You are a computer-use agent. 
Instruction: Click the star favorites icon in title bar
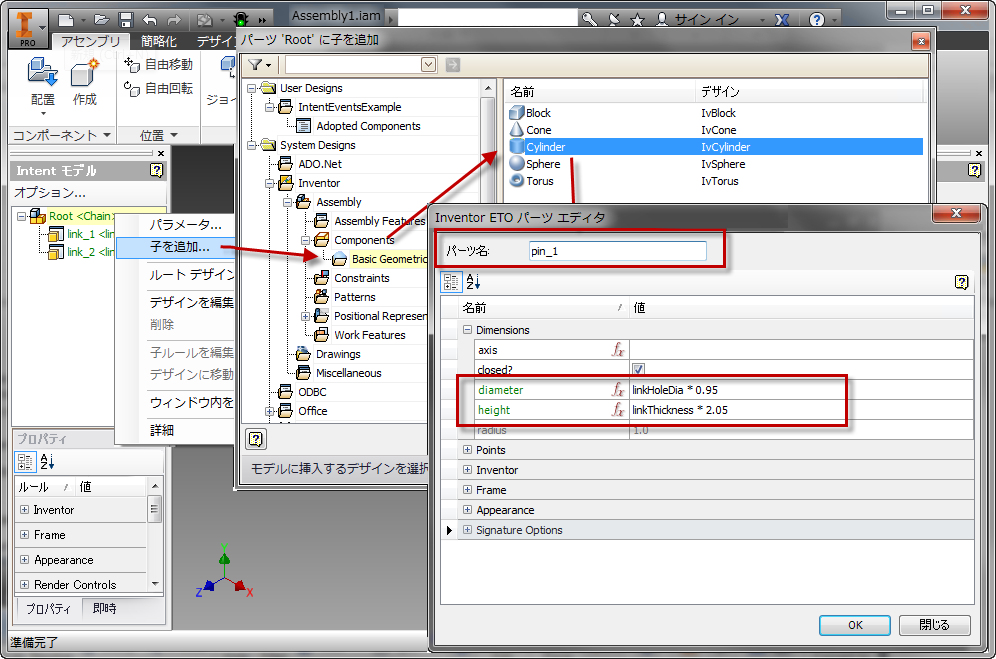(x=637, y=20)
